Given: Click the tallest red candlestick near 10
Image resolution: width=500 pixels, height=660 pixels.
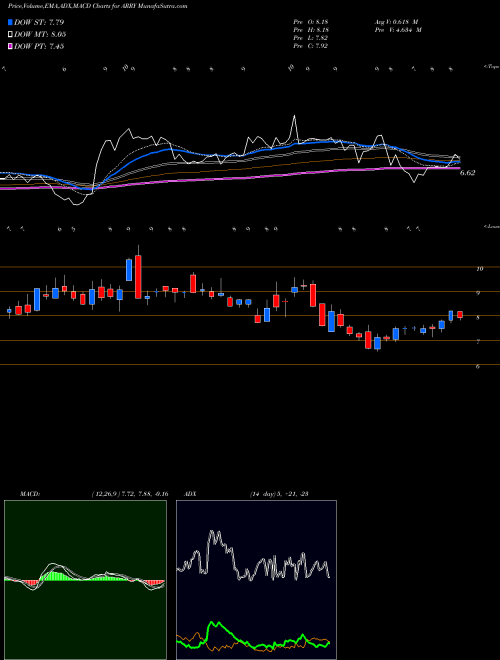Looking at the screenshot, I should [x=138, y=277].
